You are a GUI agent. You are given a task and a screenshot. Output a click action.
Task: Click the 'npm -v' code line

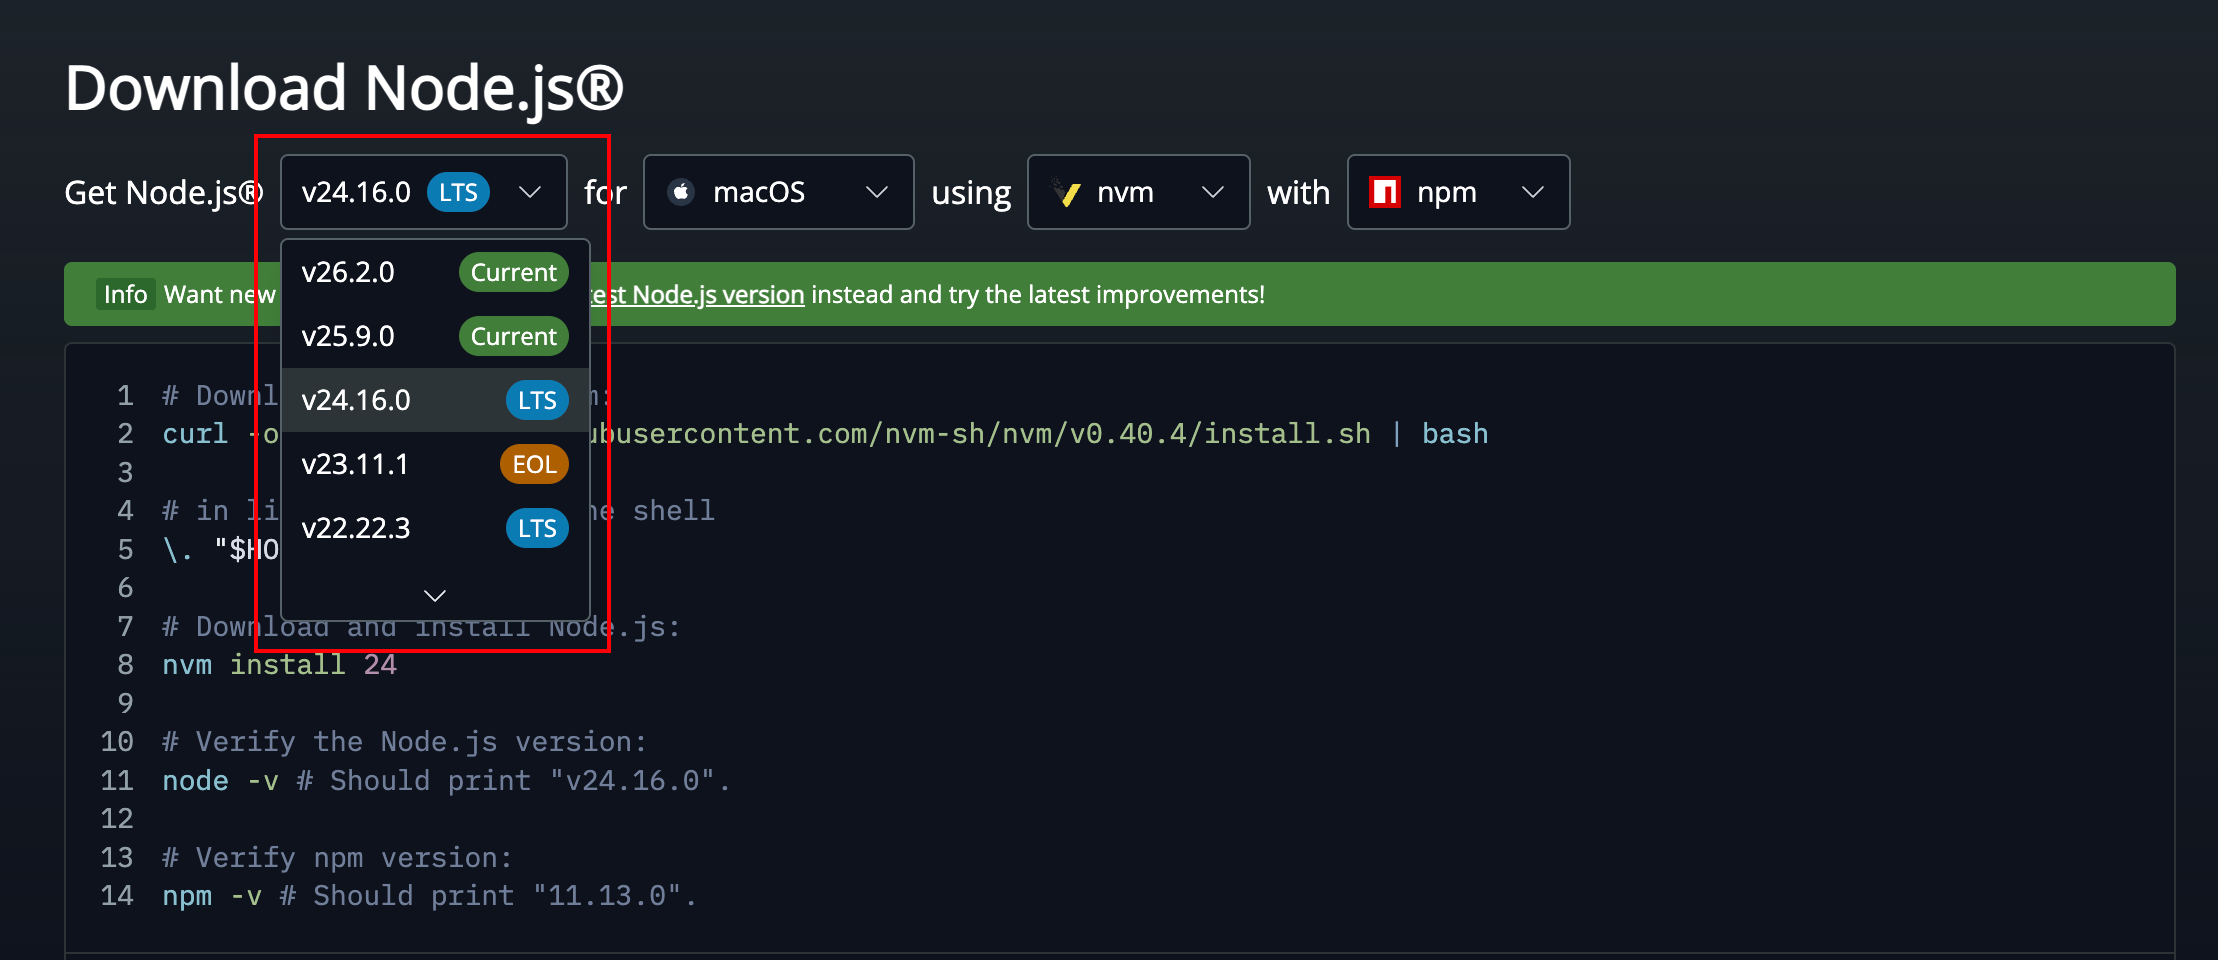pos(430,896)
